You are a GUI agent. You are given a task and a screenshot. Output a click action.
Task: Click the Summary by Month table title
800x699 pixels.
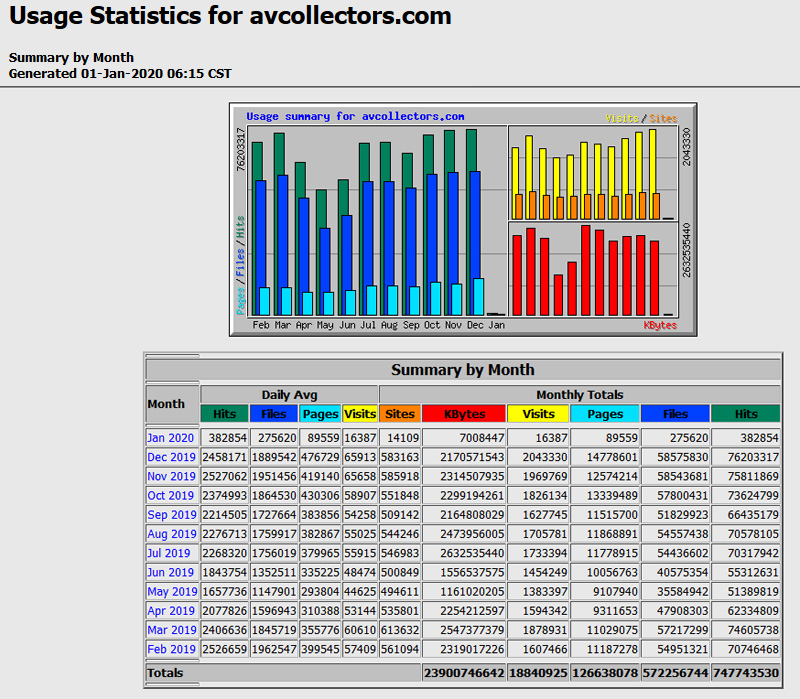point(463,369)
